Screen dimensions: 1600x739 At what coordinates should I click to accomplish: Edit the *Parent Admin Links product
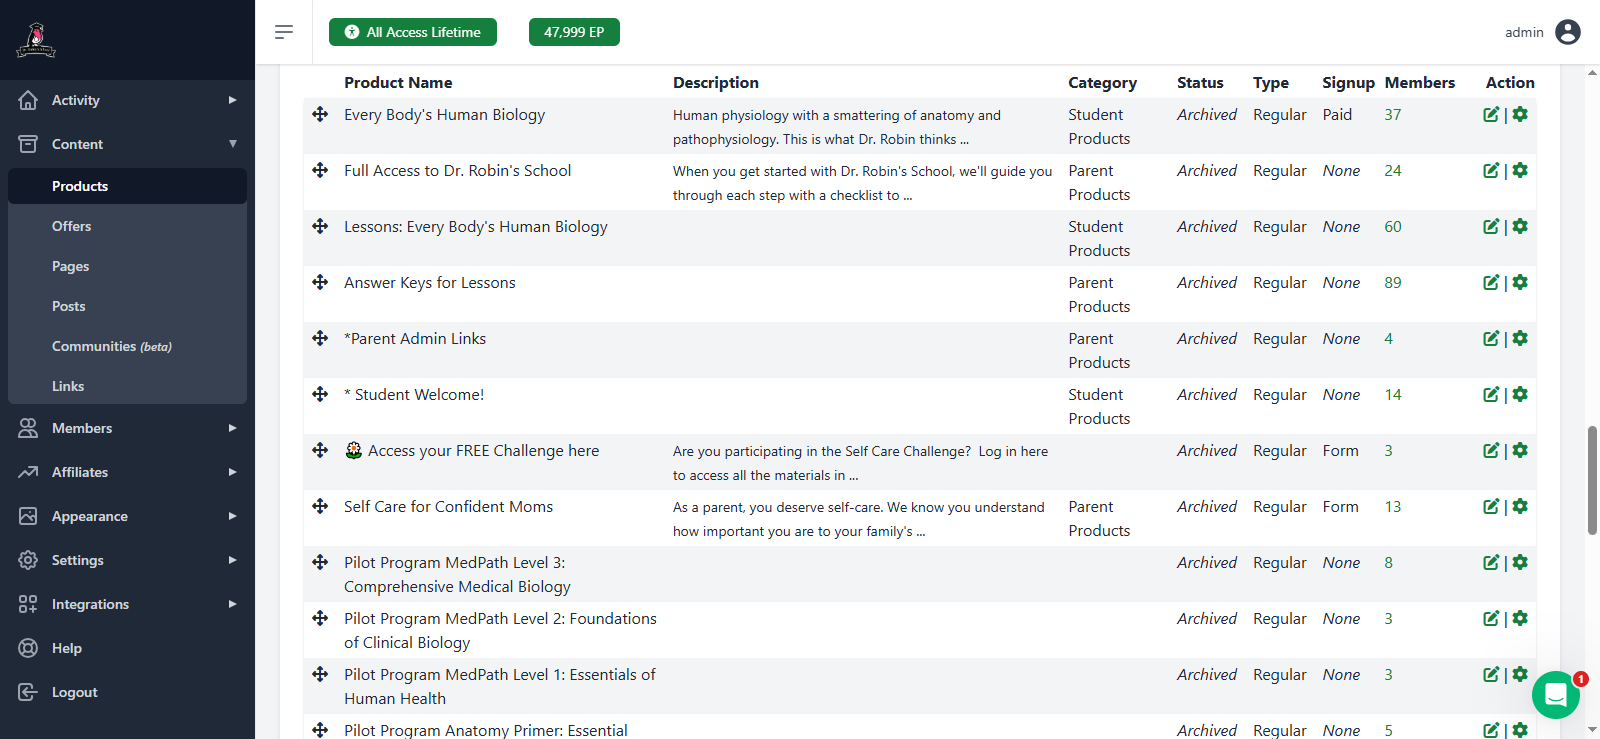pyautogui.click(x=1491, y=339)
